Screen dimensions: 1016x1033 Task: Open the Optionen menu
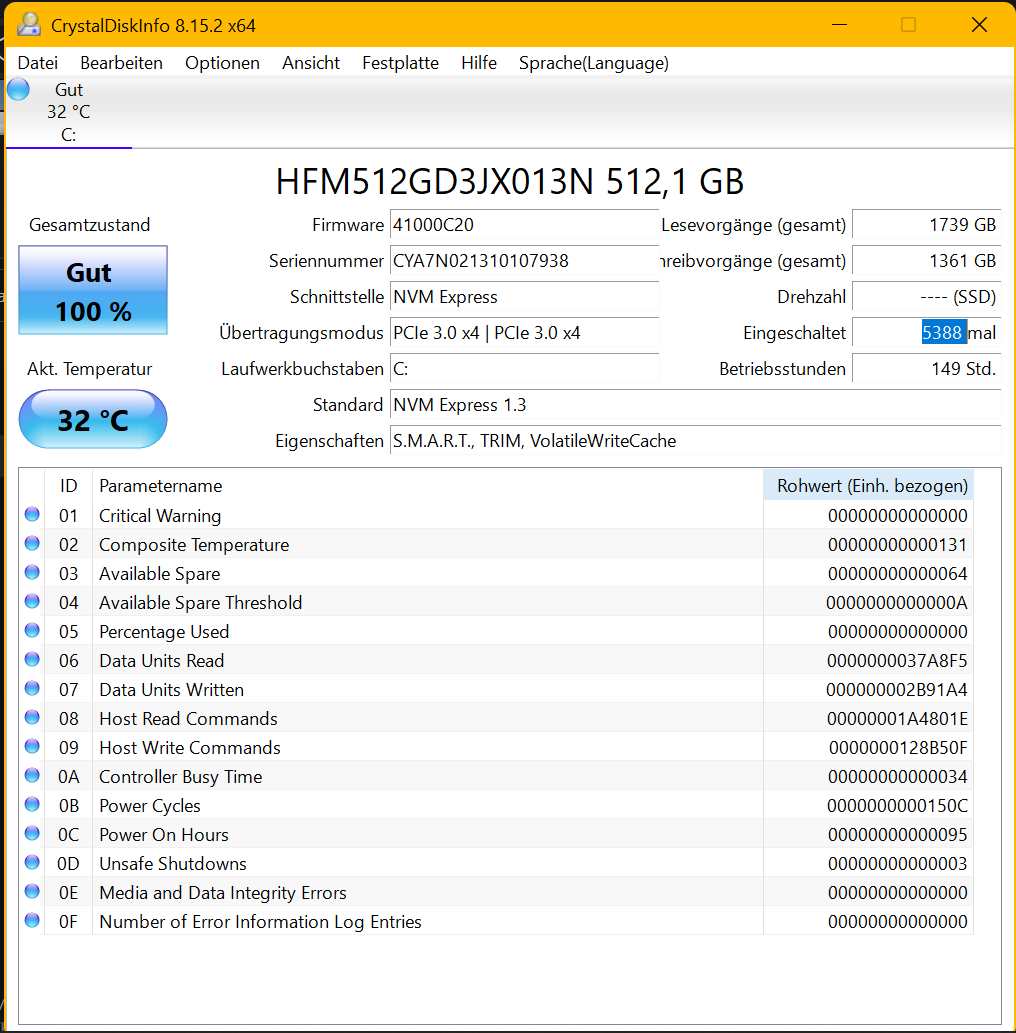coord(222,63)
